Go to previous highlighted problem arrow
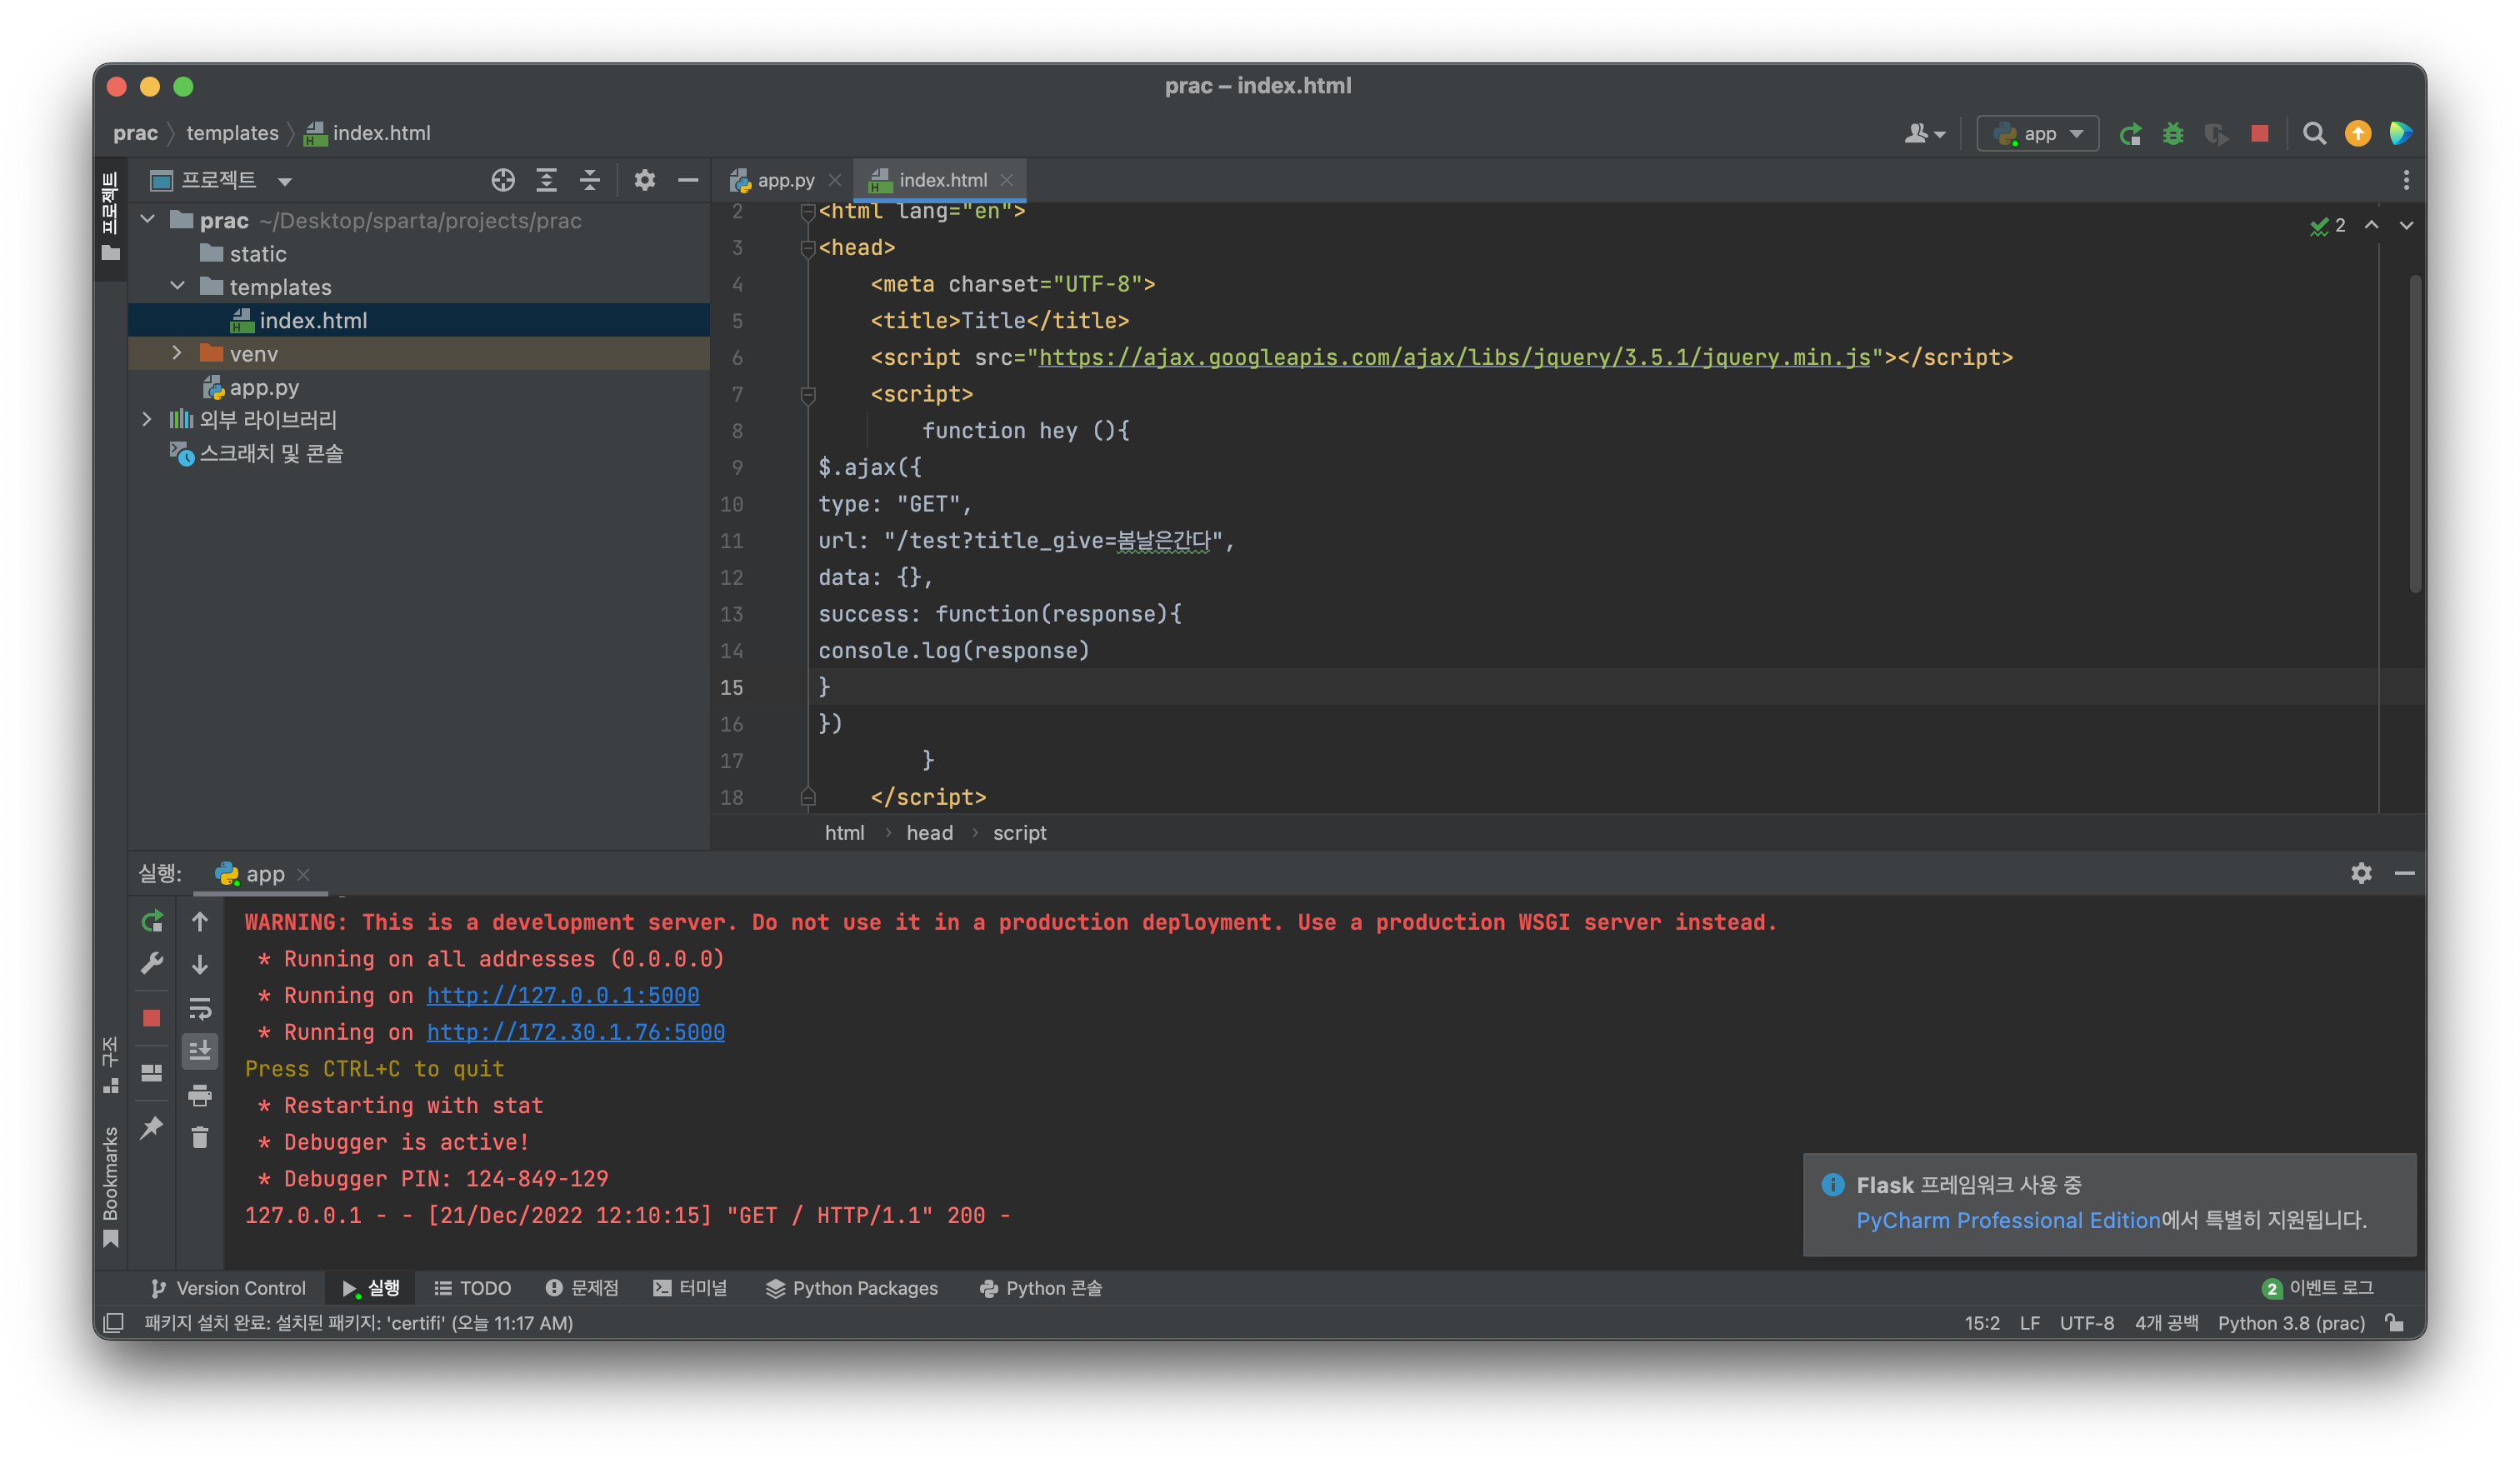Viewport: 2520px width, 1463px height. 2372,225
